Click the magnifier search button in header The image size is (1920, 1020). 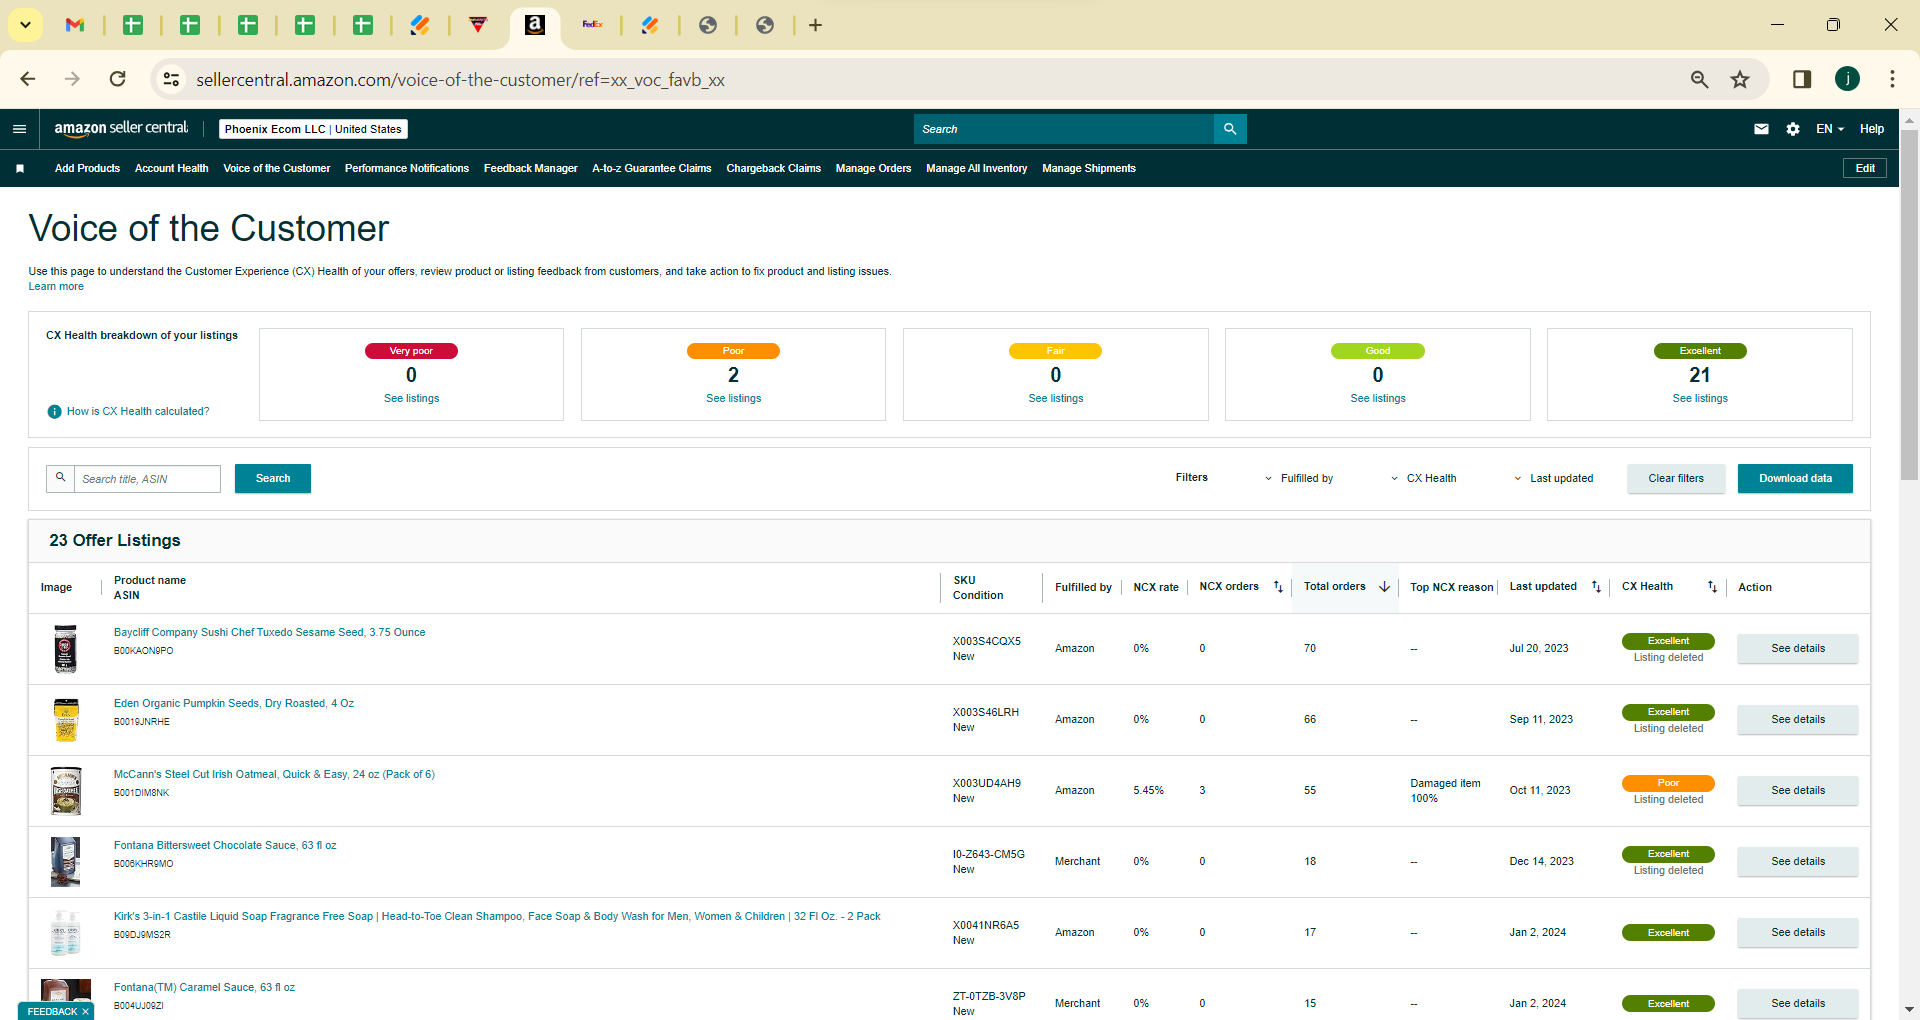pyautogui.click(x=1230, y=129)
